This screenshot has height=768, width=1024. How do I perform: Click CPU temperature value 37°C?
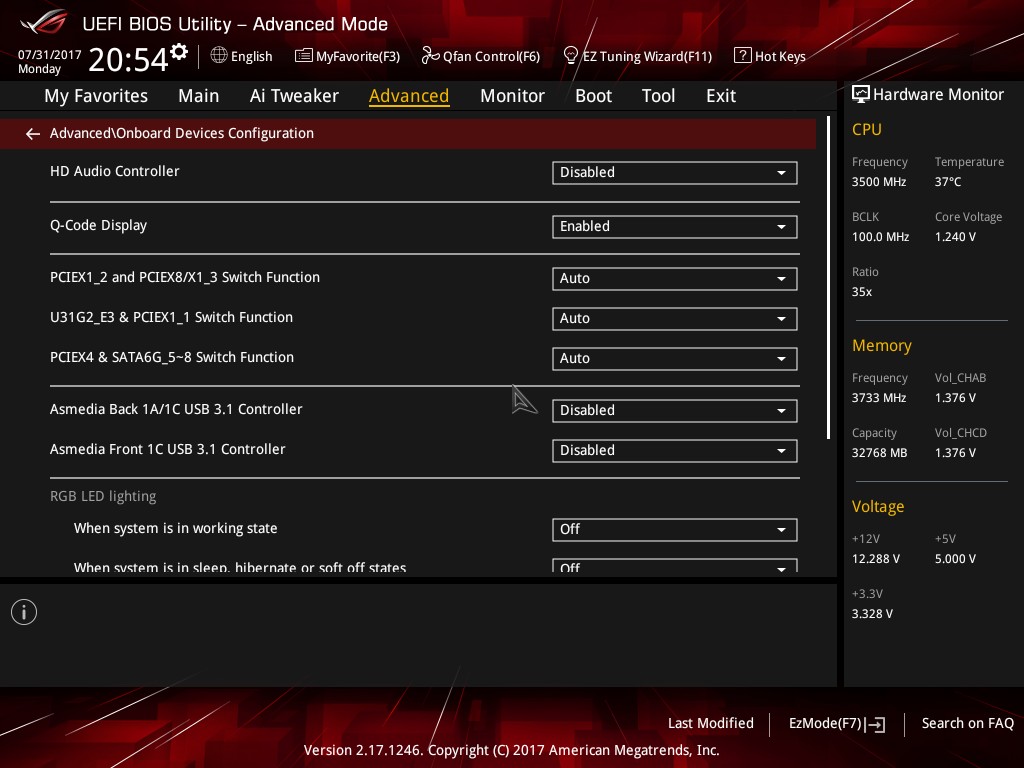(x=948, y=182)
